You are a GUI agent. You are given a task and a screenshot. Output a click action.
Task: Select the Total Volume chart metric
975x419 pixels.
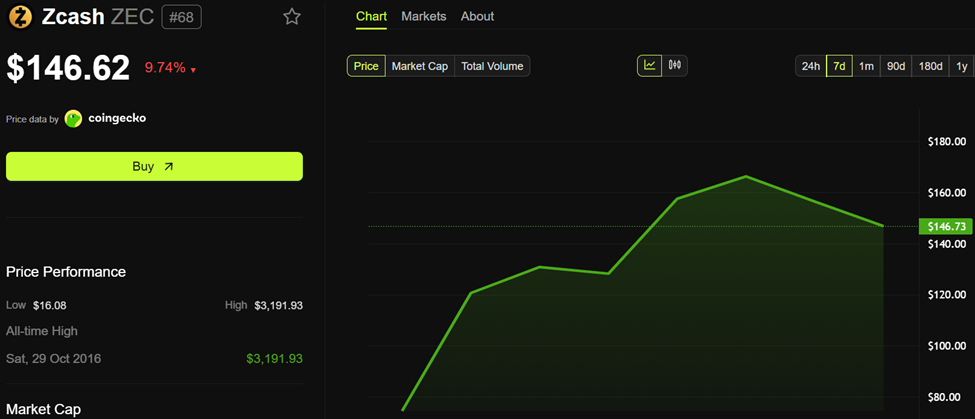[492, 66]
